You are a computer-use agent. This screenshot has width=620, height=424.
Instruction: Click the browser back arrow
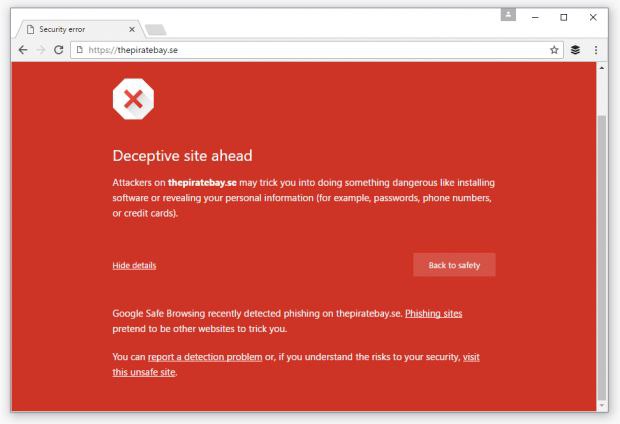pos(23,50)
